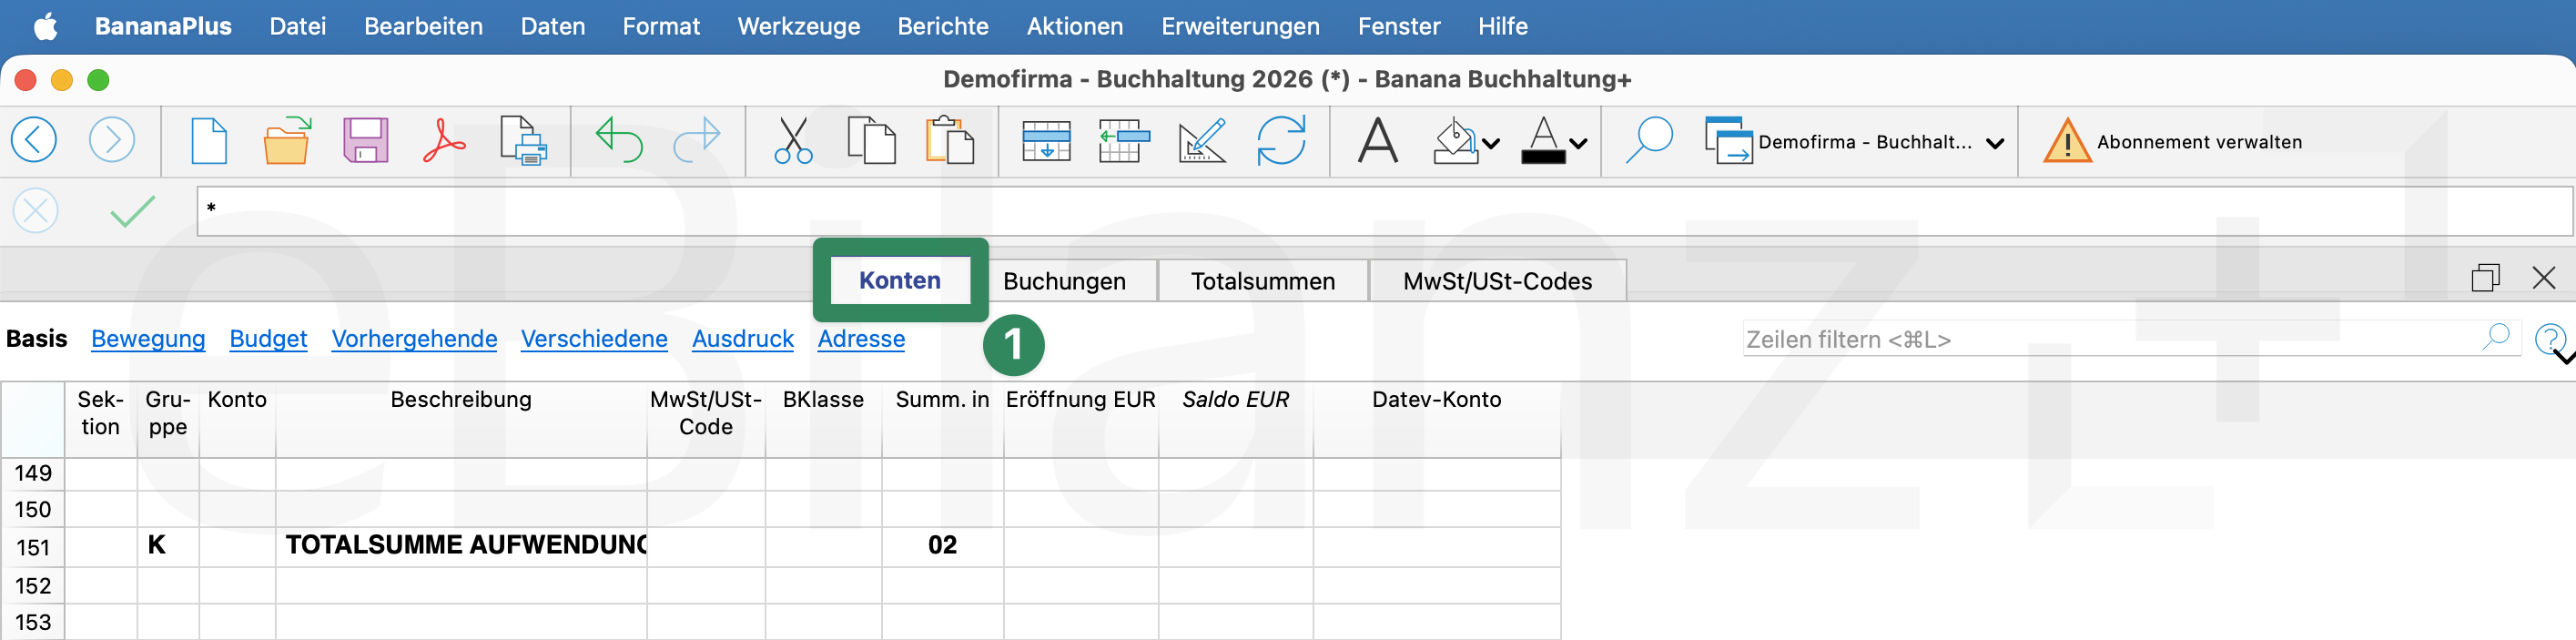Switch to the Buchungen tab
Viewport: 2576px width, 640px height.
coord(1064,281)
